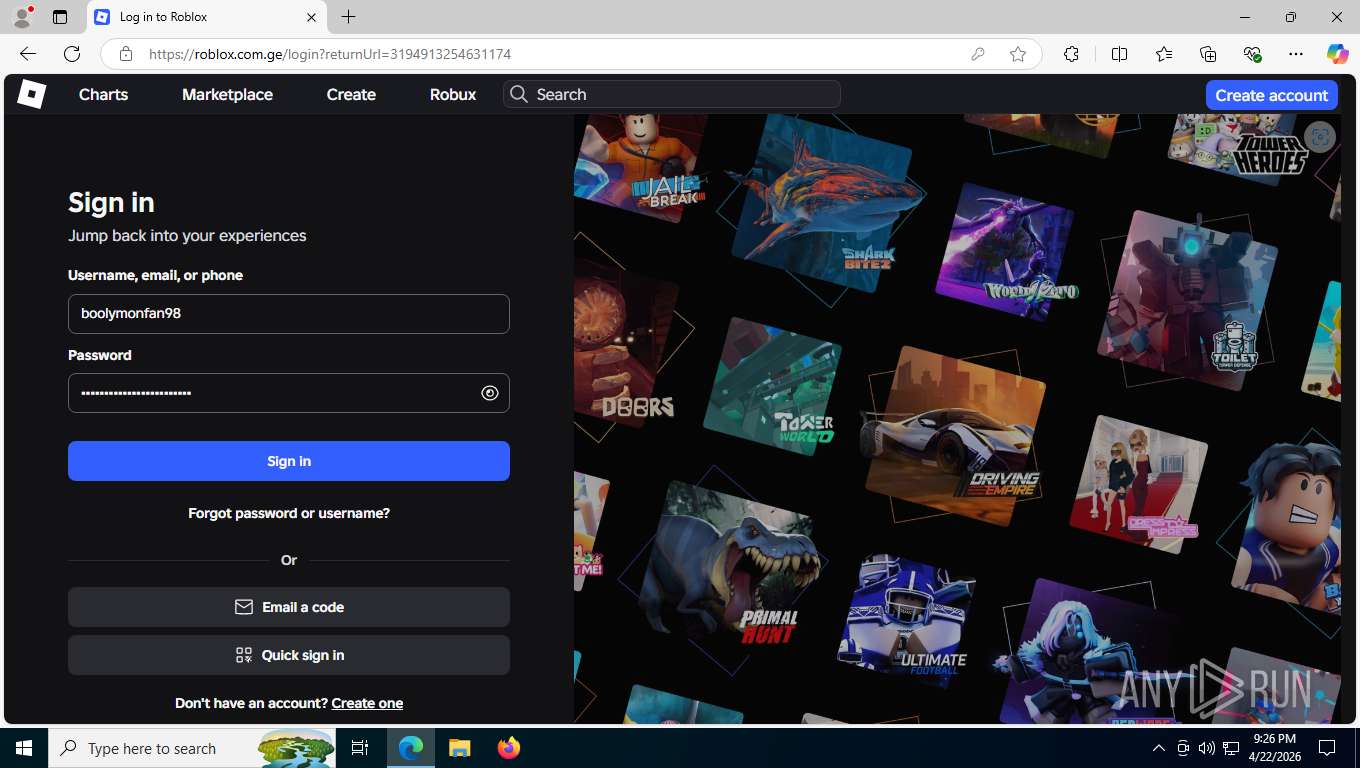This screenshot has height=768, width=1360.
Task: Refresh the page with the reload icon
Action: [x=72, y=54]
